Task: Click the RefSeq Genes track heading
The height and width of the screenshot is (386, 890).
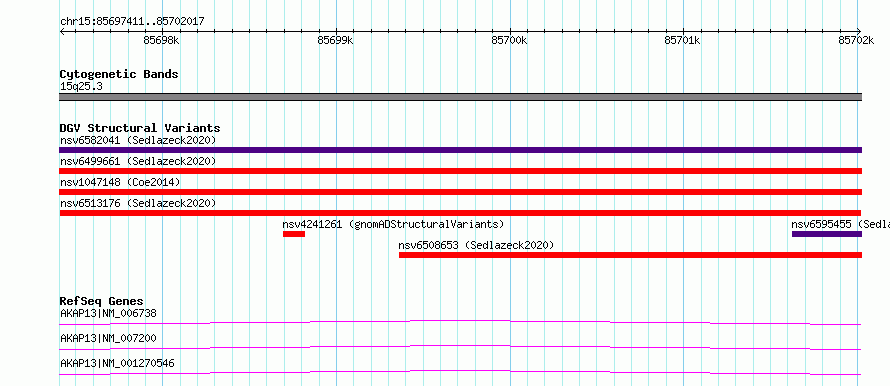Action: [x=102, y=301]
